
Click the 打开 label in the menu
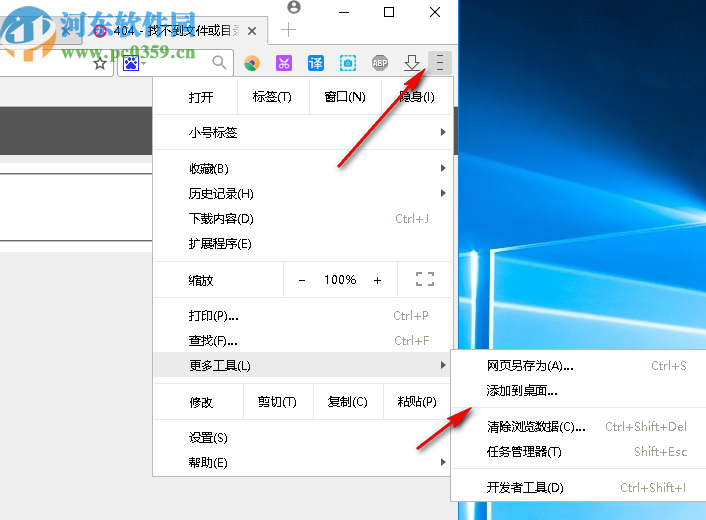(x=201, y=97)
